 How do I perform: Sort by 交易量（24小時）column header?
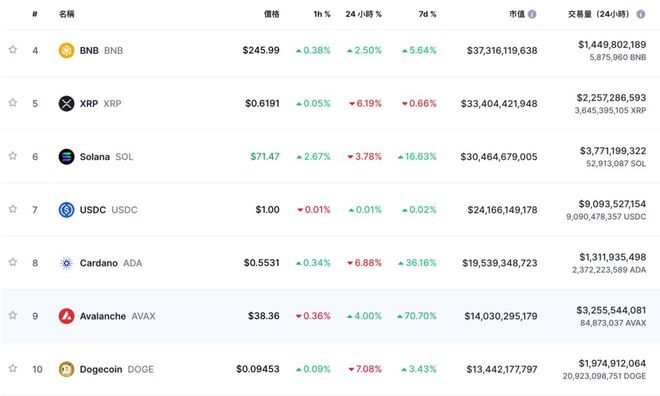(599, 14)
